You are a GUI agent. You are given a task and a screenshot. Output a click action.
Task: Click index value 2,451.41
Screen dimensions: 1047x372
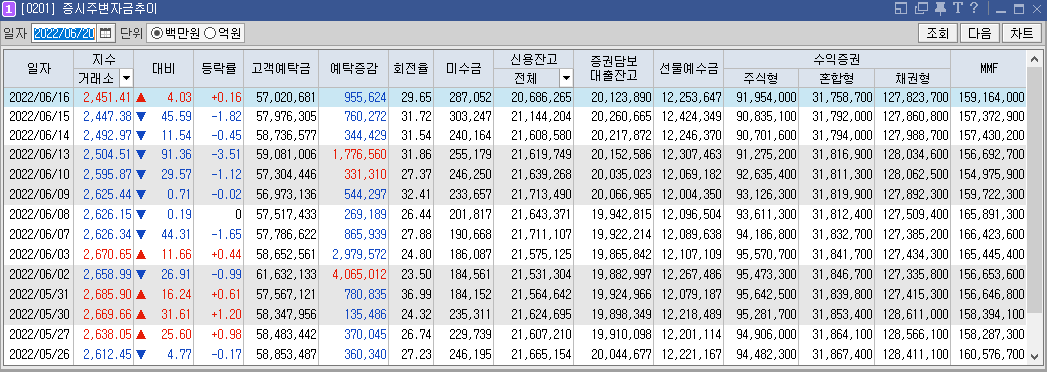point(107,97)
